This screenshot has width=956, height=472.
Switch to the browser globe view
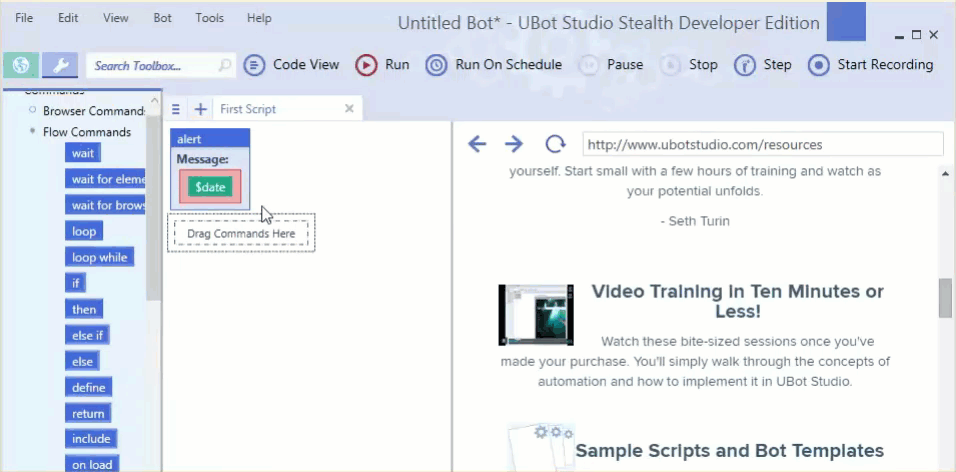click(x=21, y=65)
